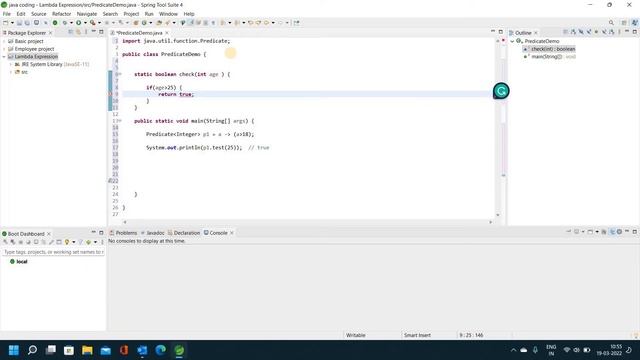Toggle Hide Fields in Outline toolbar
Viewport: 640px width, 360px height.
pyautogui.click(x=581, y=32)
